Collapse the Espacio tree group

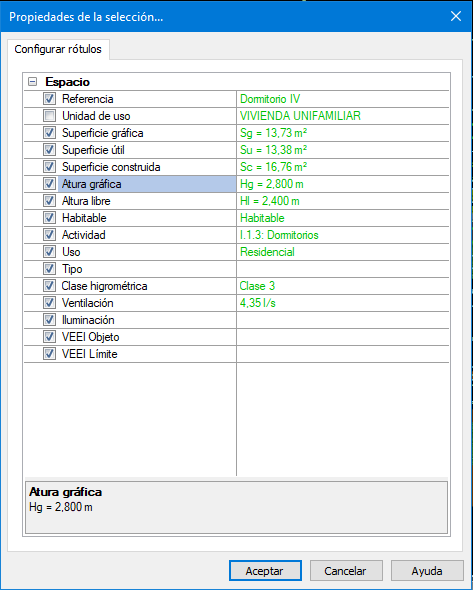click(x=33, y=82)
